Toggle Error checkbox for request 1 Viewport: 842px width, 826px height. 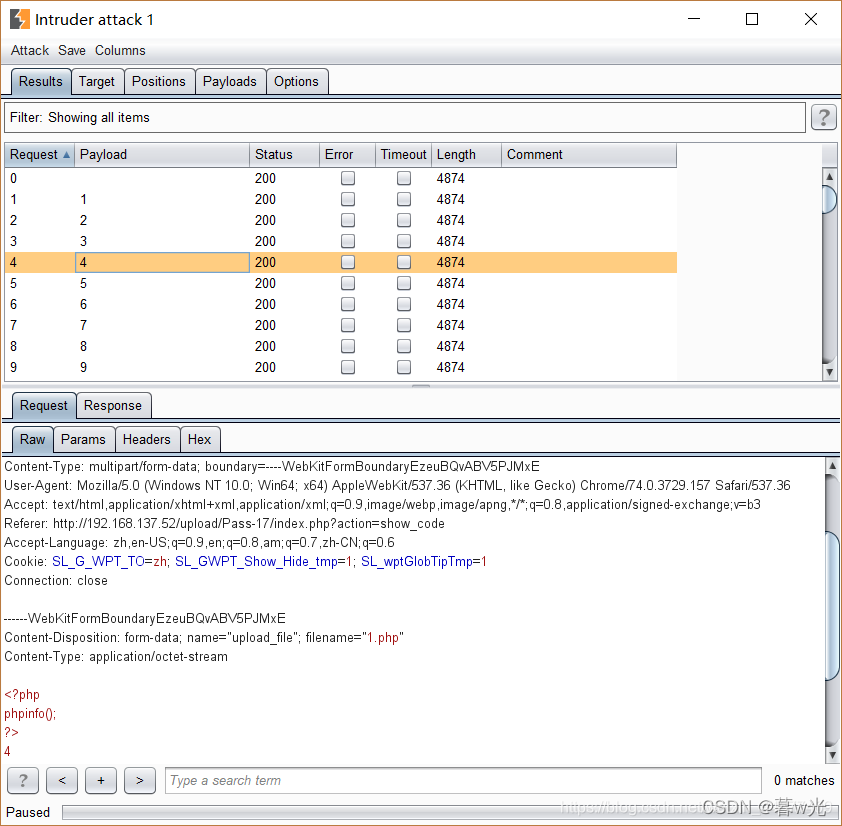click(x=348, y=199)
